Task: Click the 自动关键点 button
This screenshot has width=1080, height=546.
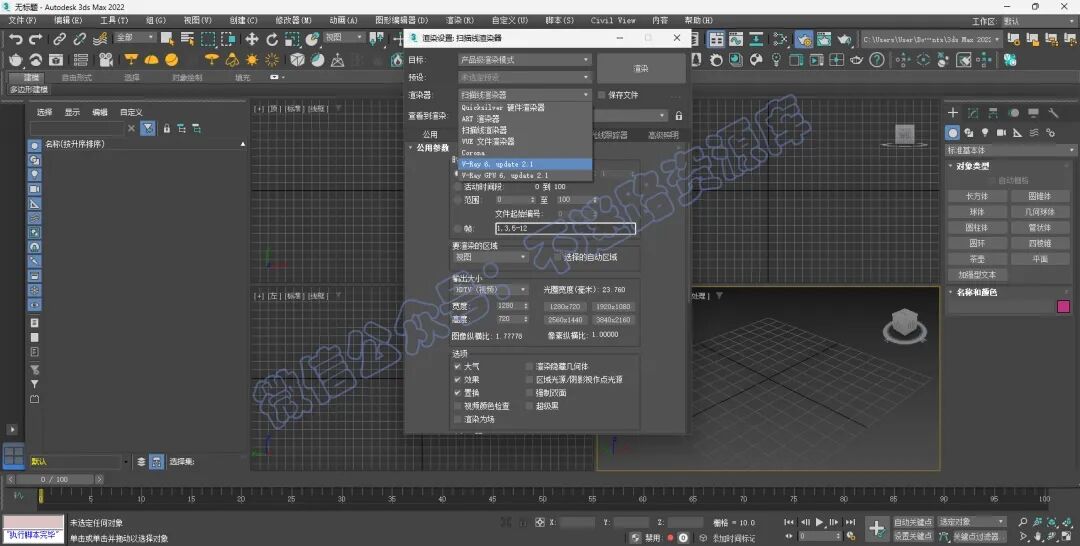Action: point(913,522)
